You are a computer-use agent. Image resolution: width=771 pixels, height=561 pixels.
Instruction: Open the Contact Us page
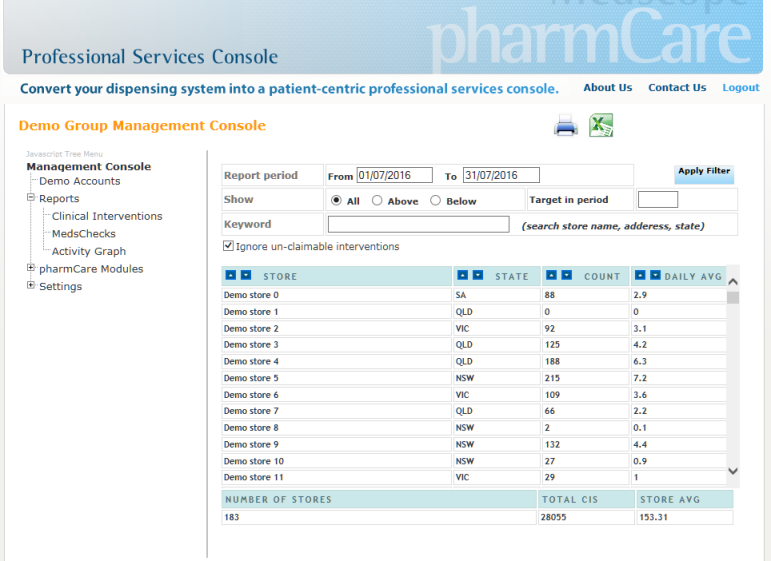pyautogui.click(x=677, y=88)
